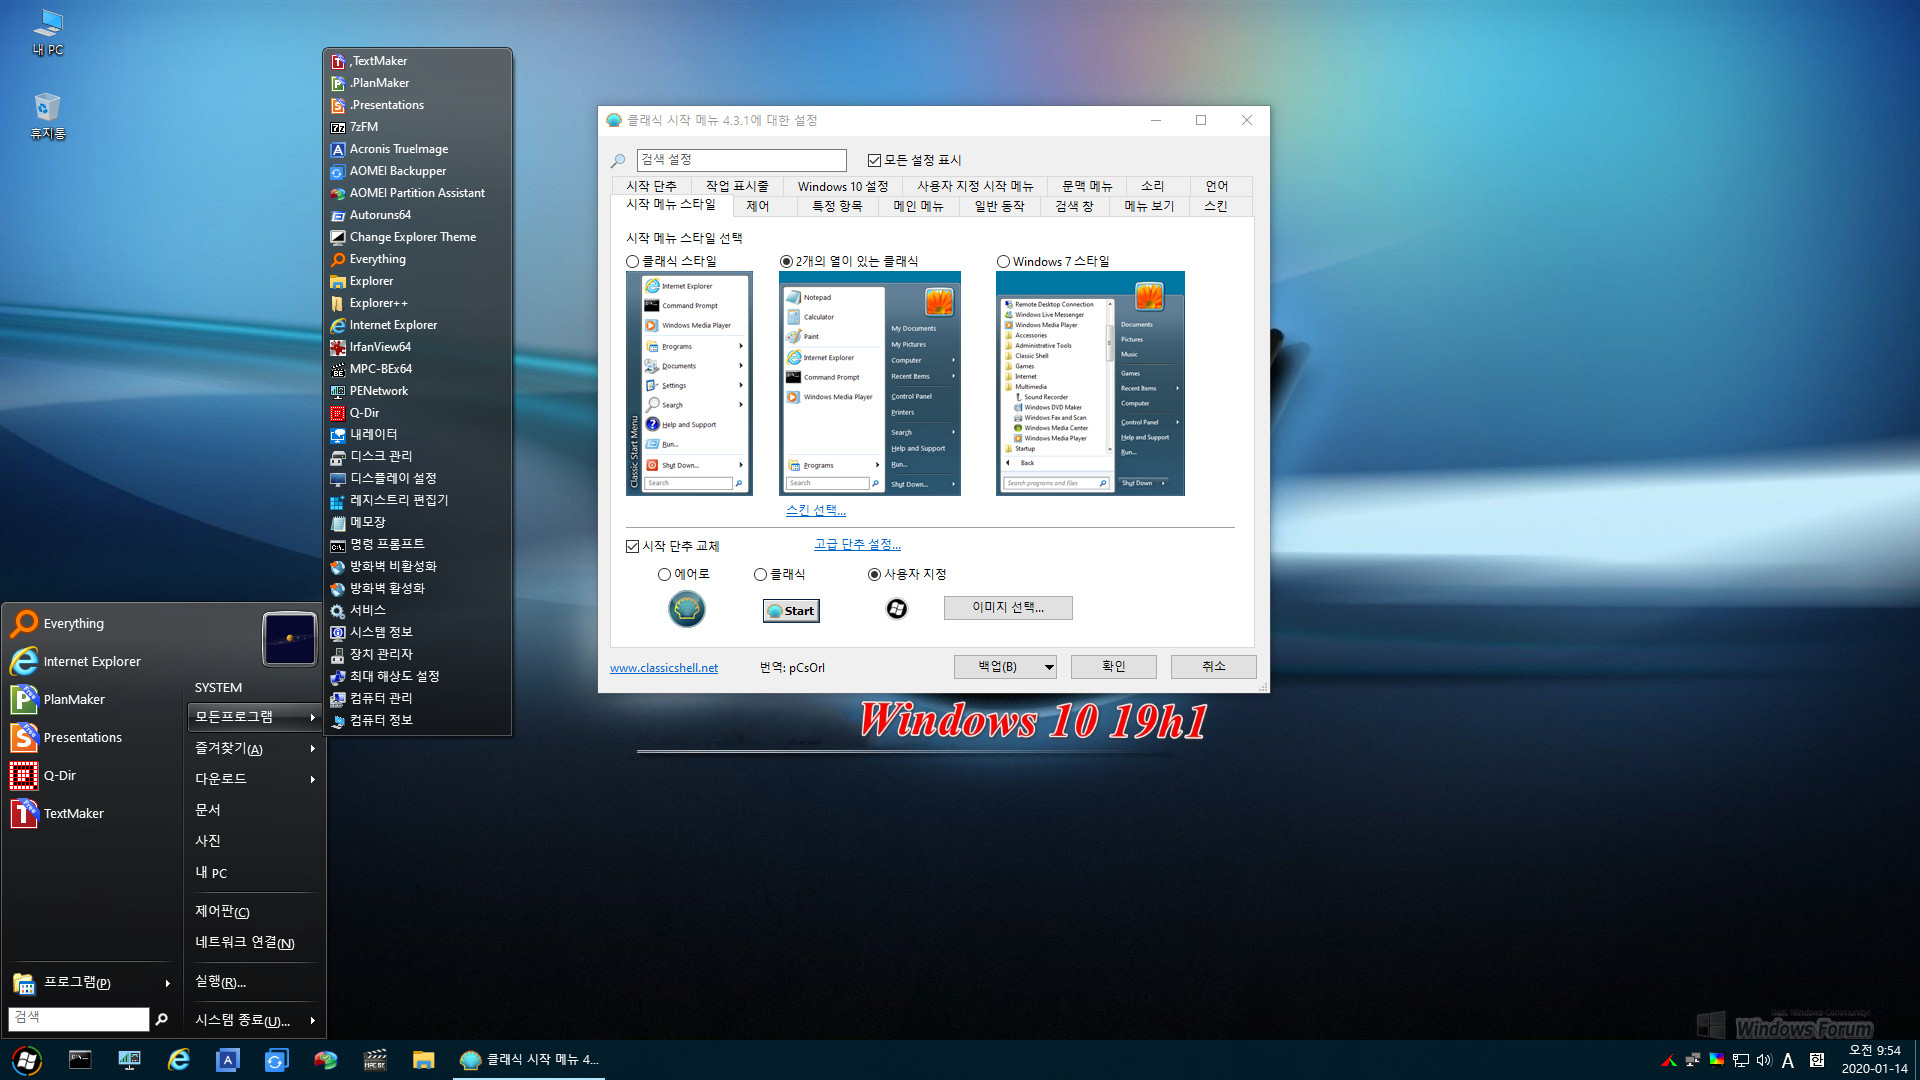Expand 즐겨찾기(A) submenu
The width and height of the screenshot is (1920, 1080).
[254, 748]
